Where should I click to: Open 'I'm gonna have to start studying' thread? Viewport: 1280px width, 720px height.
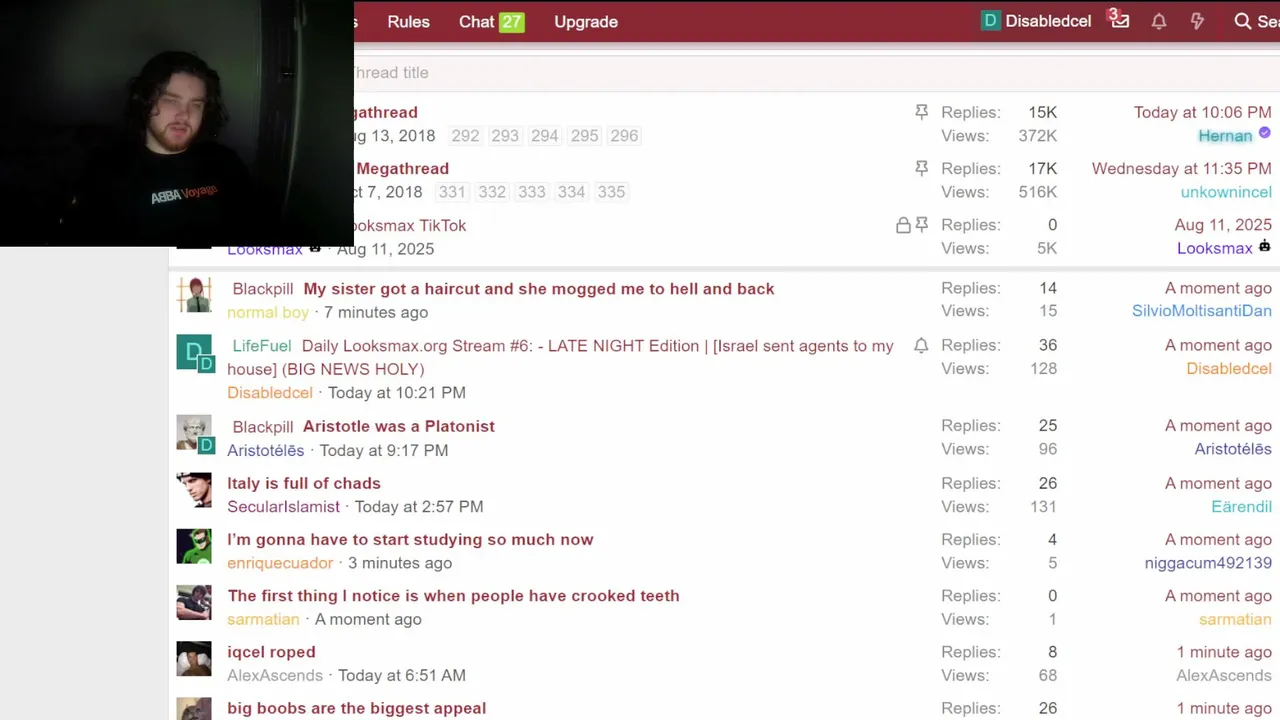click(410, 539)
